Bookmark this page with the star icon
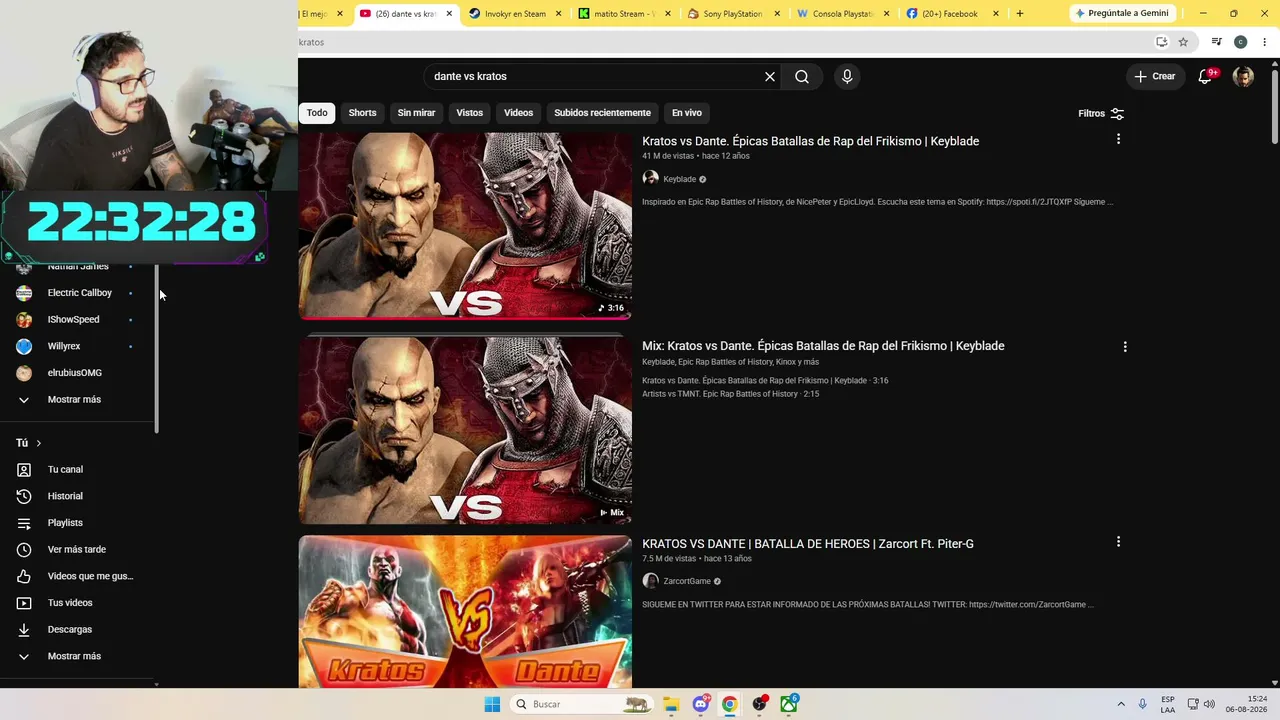 pos(1183,42)
